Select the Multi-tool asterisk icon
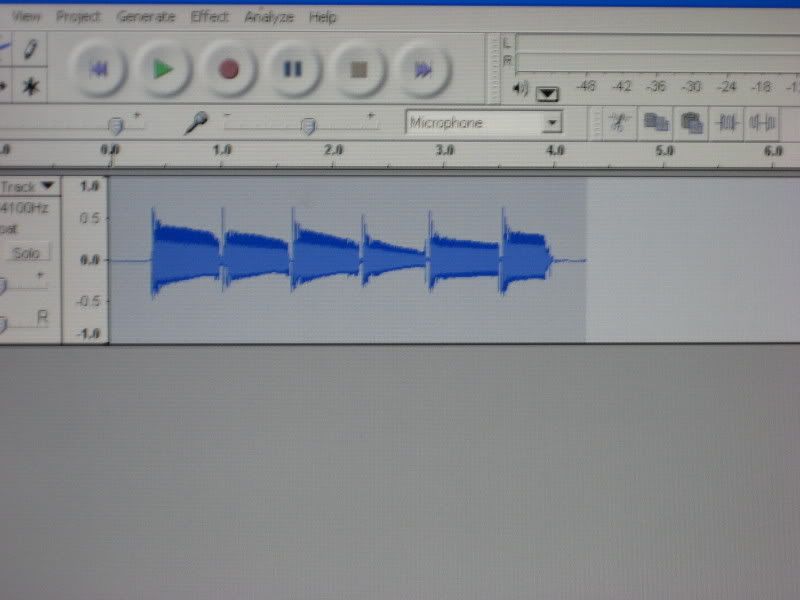This screenshot has width=800, height=600. (x=31, y=86)
